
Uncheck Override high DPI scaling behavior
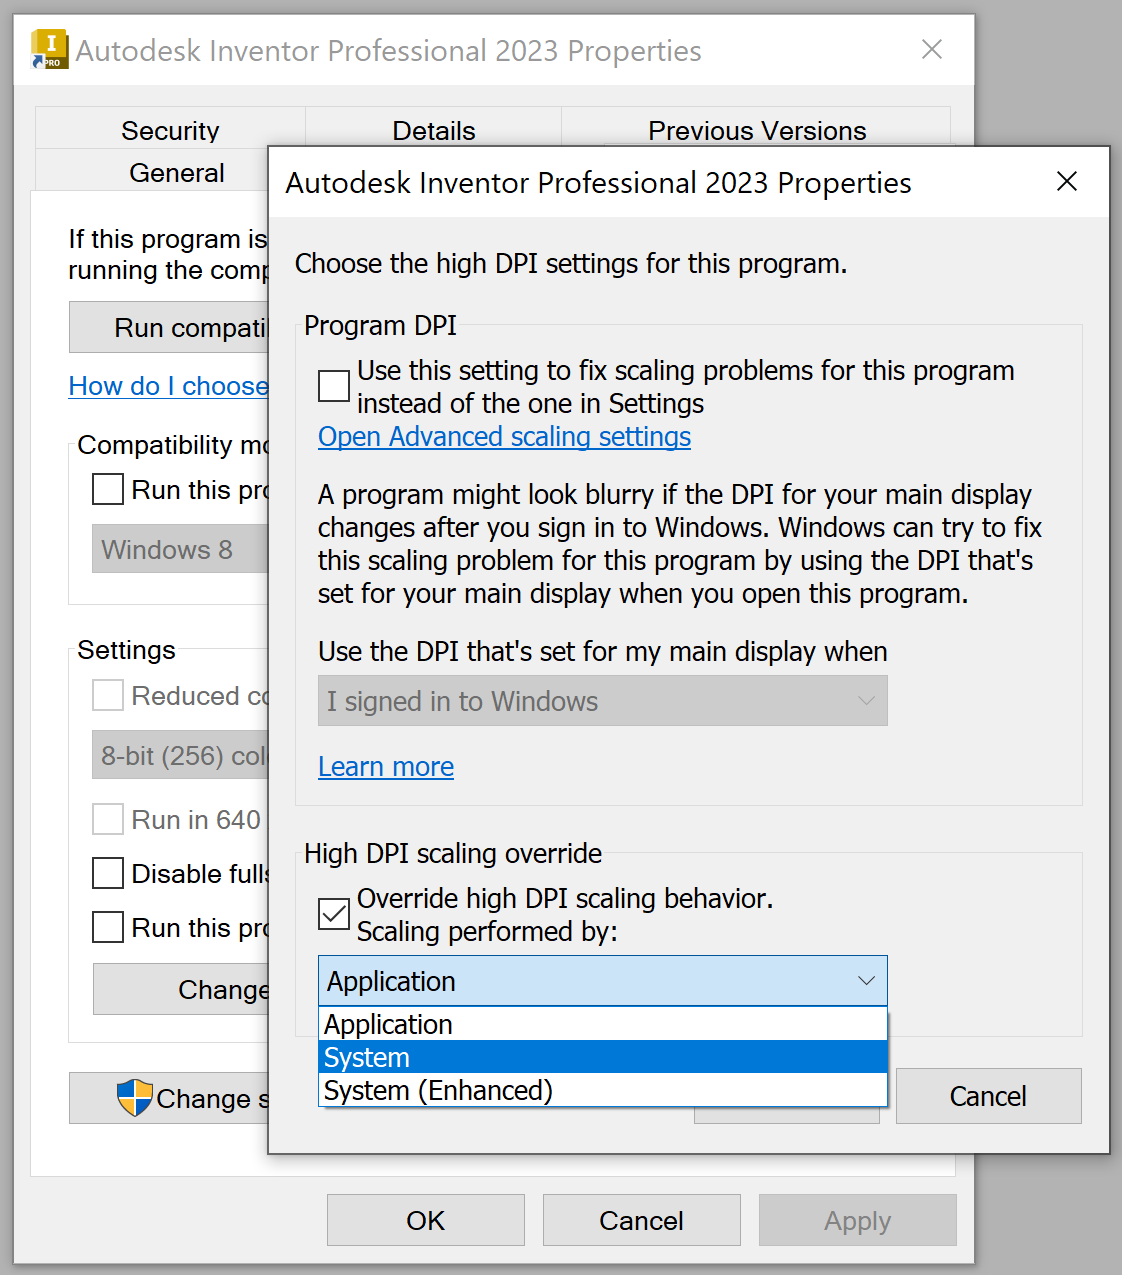click(x=333, y=913)
